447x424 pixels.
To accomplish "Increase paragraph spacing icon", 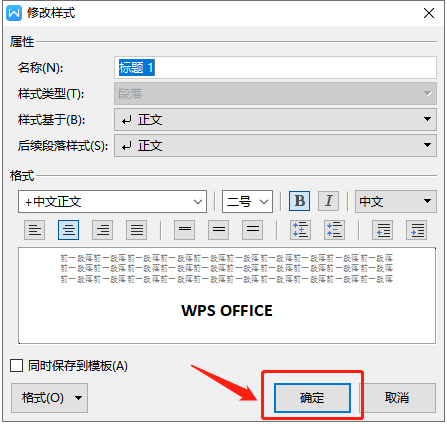I will click(300, 230).
